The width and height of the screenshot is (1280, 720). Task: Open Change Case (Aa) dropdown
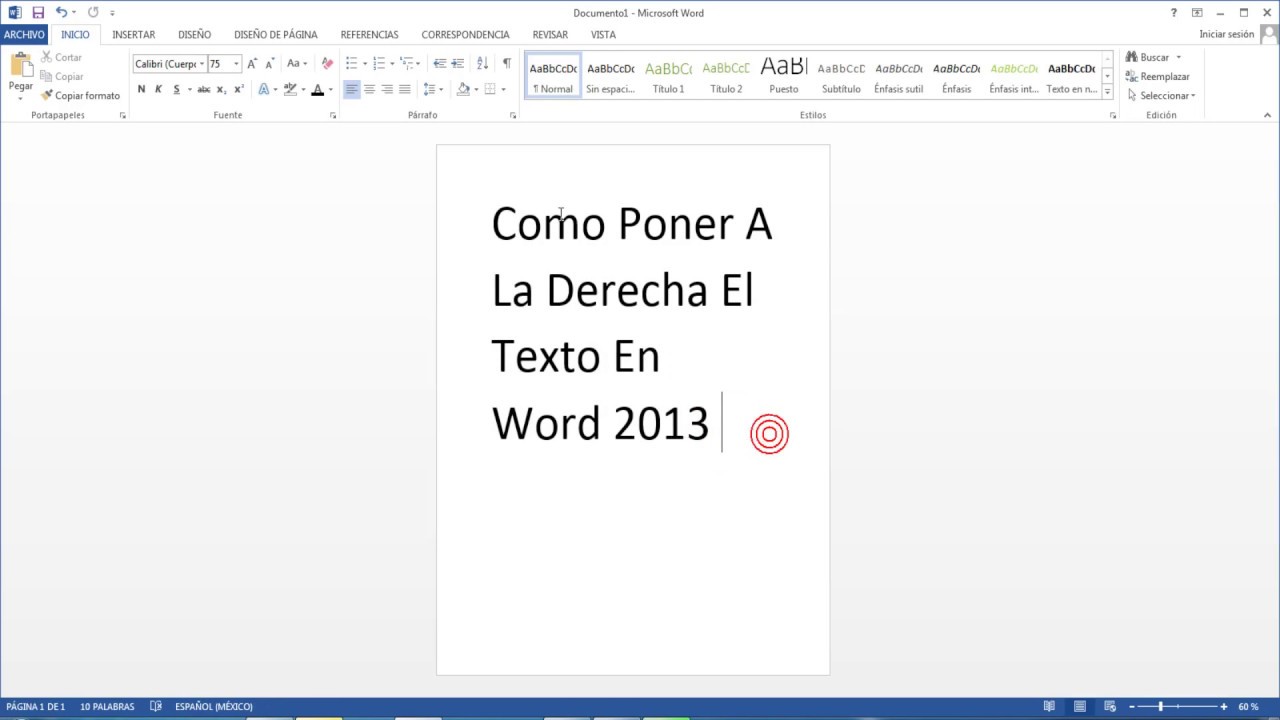297,64
